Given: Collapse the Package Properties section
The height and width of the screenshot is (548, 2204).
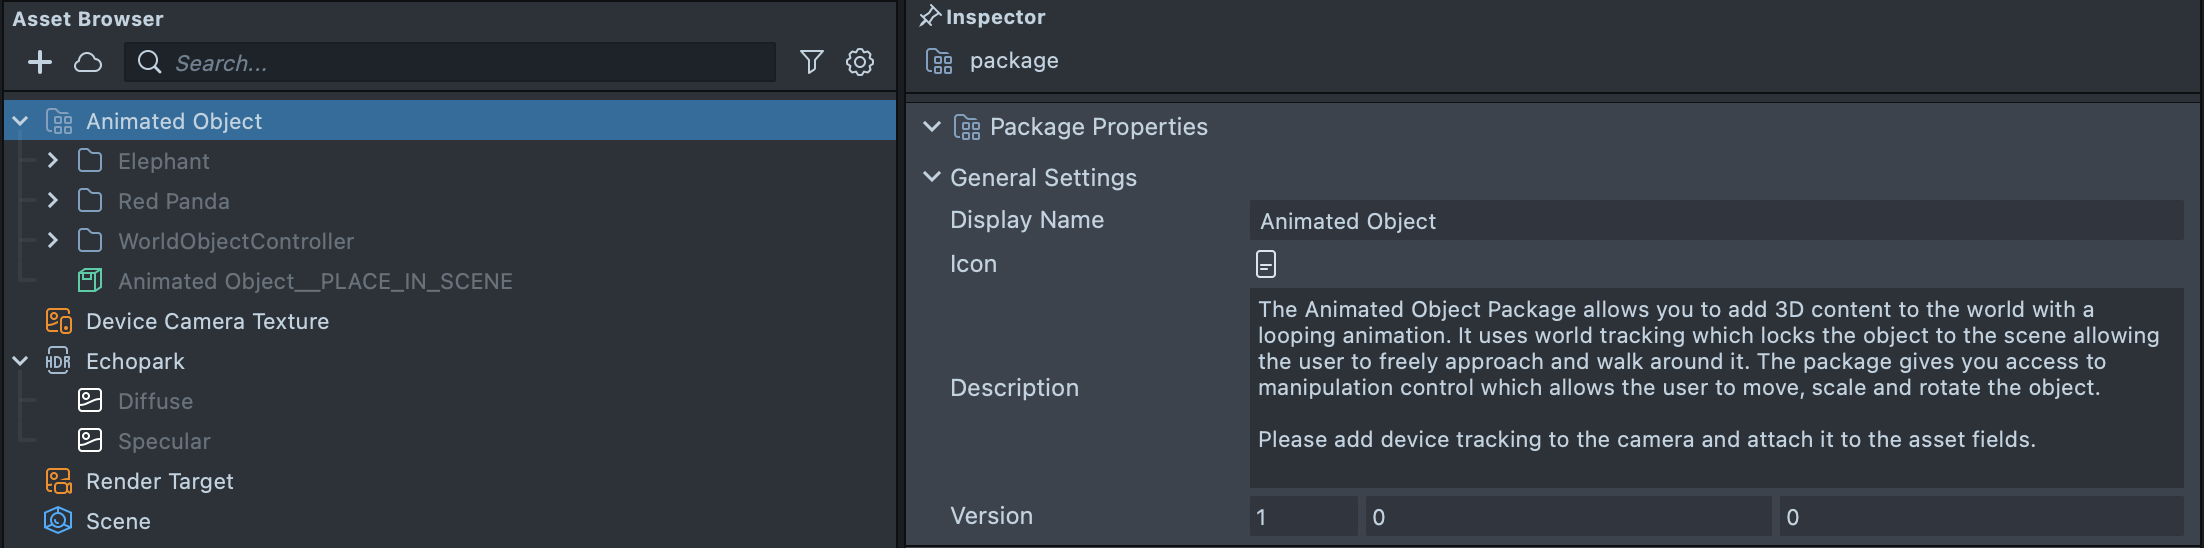Looking at the screenshot, I should pyautogui.click(x=932, y=127).
